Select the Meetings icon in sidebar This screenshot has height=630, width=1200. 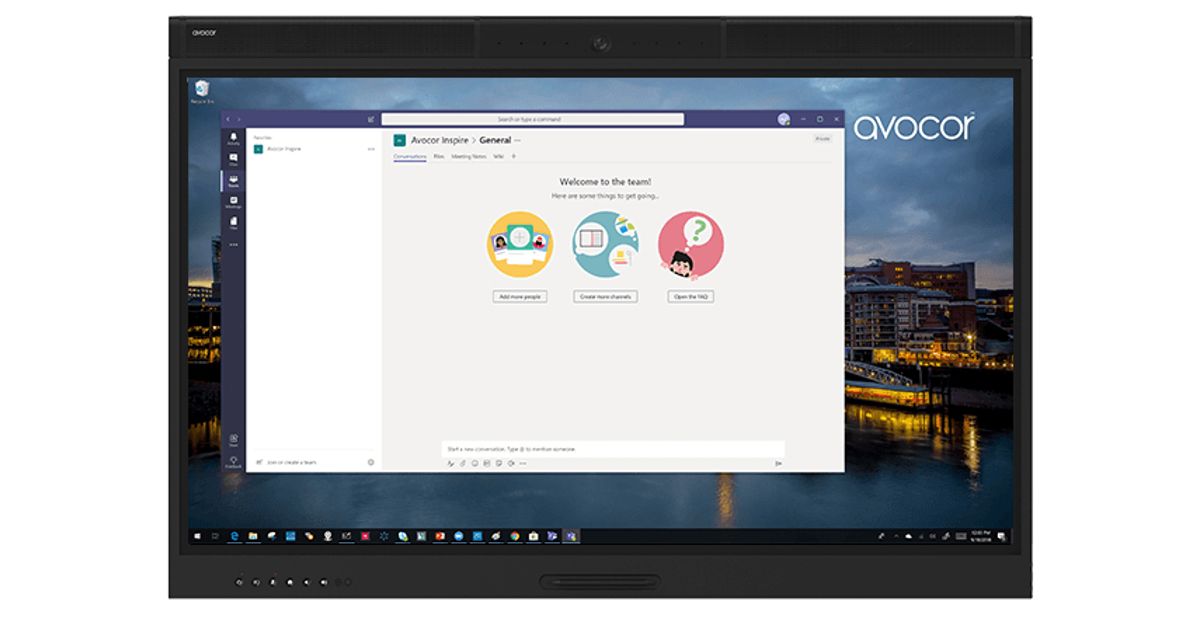[233, 202]
